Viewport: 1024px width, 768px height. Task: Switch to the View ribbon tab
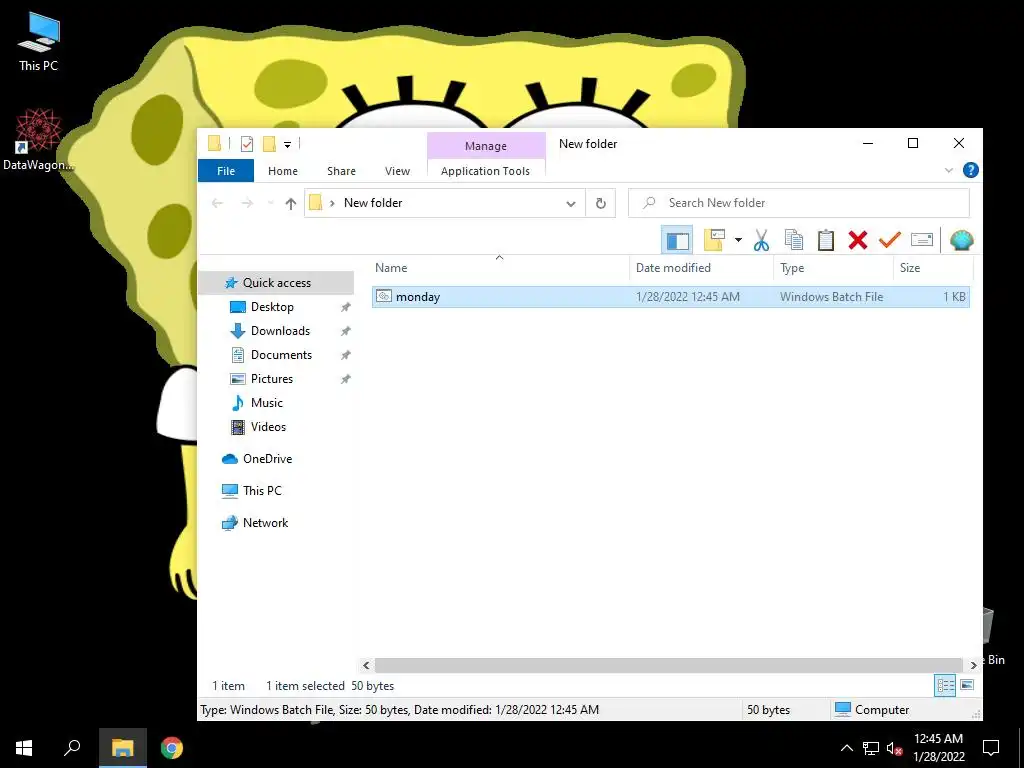click(x=397, y=171)
